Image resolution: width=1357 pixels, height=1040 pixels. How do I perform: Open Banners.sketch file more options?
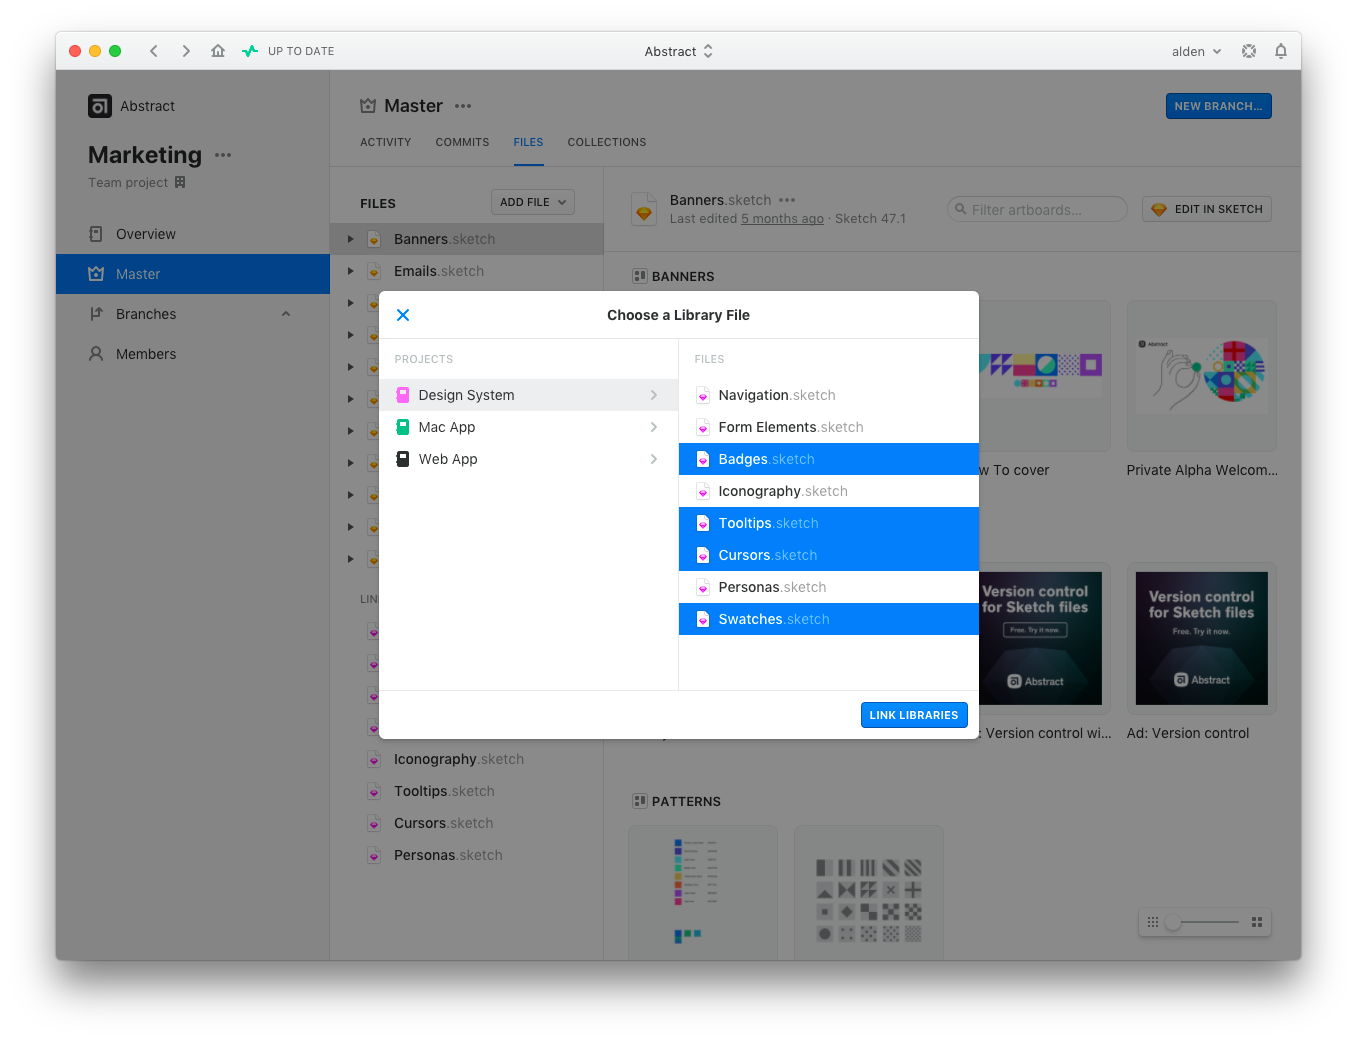point(787,200)
